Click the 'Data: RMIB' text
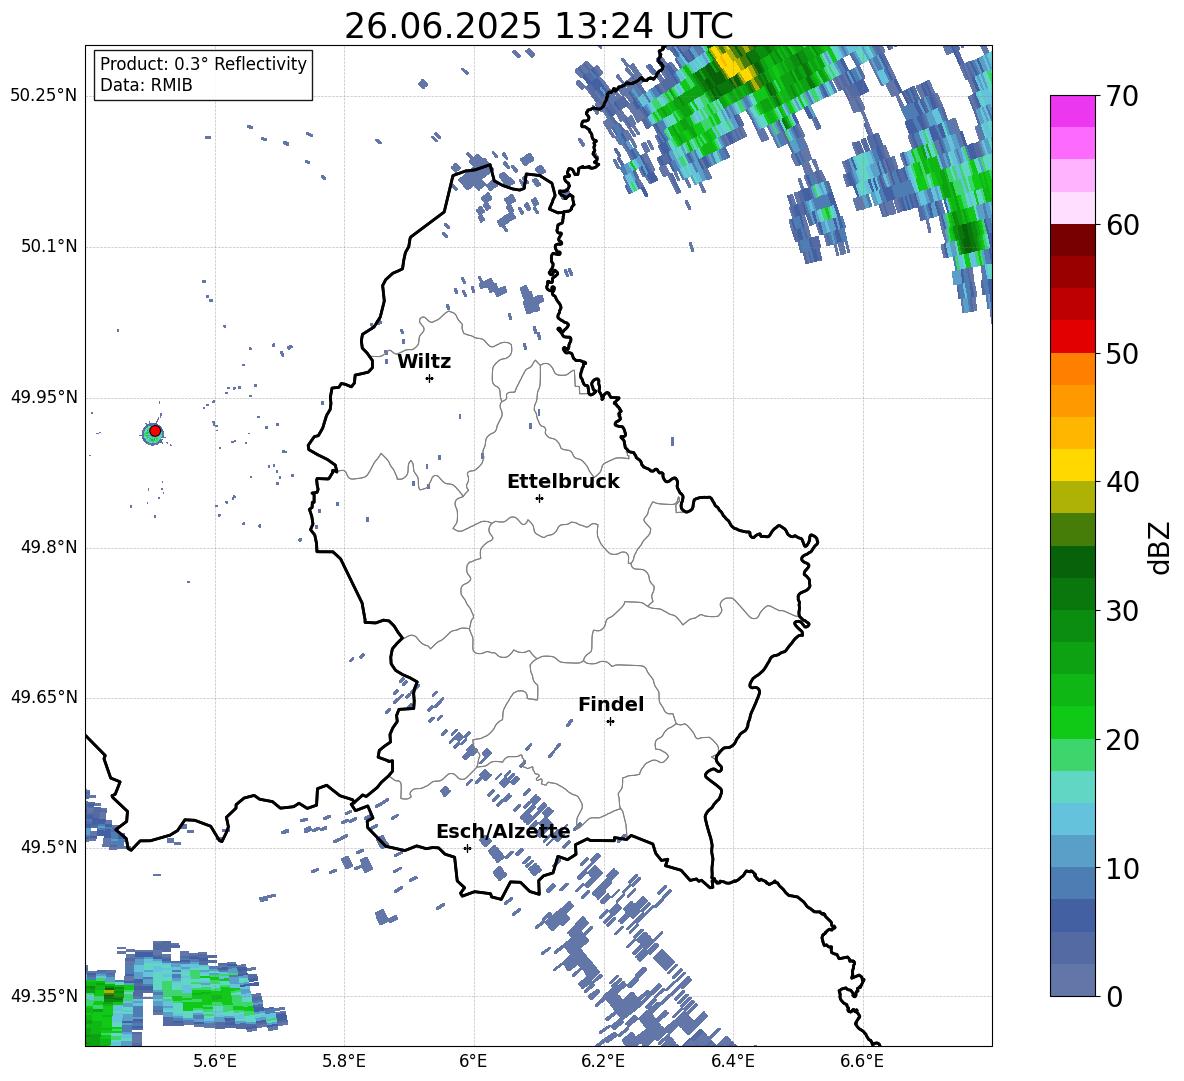Screen dimensions: 1184x1081 (146, 85)
